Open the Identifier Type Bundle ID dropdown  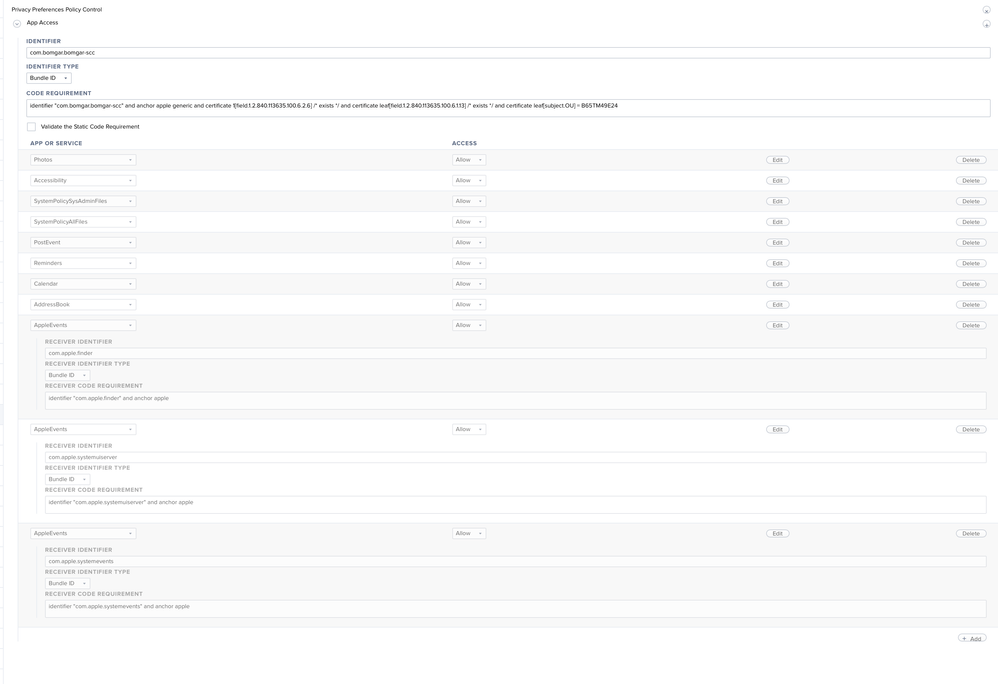pos(48,78)
